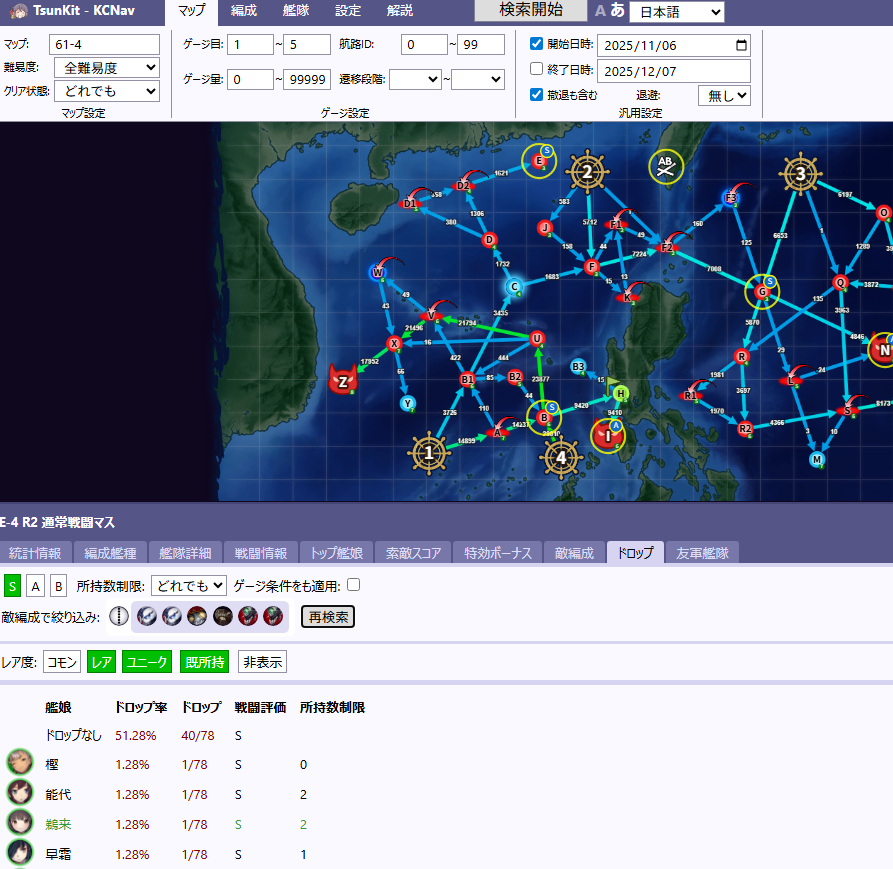
Task: Click the TsunKit app logo
Action: tap(19, 11)
